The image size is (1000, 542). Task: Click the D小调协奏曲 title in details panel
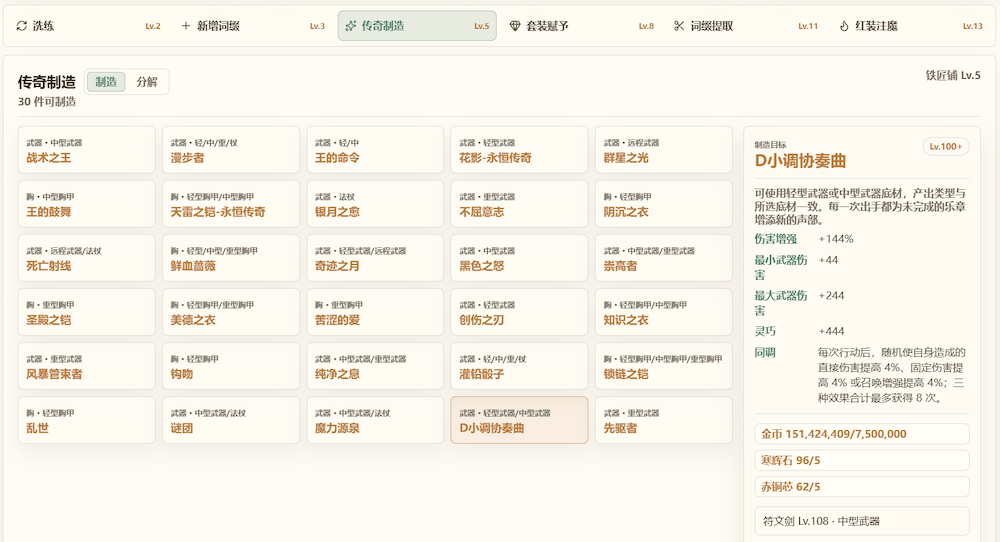pyautogui.click(x=800, y=161)
